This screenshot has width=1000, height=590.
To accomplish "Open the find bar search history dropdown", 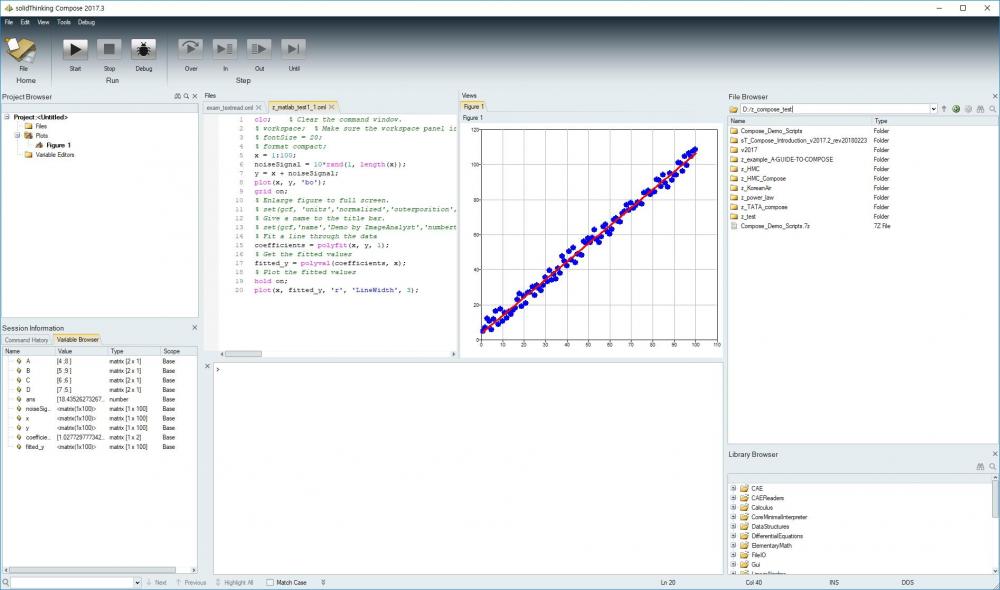I will [x=137, y=582].
